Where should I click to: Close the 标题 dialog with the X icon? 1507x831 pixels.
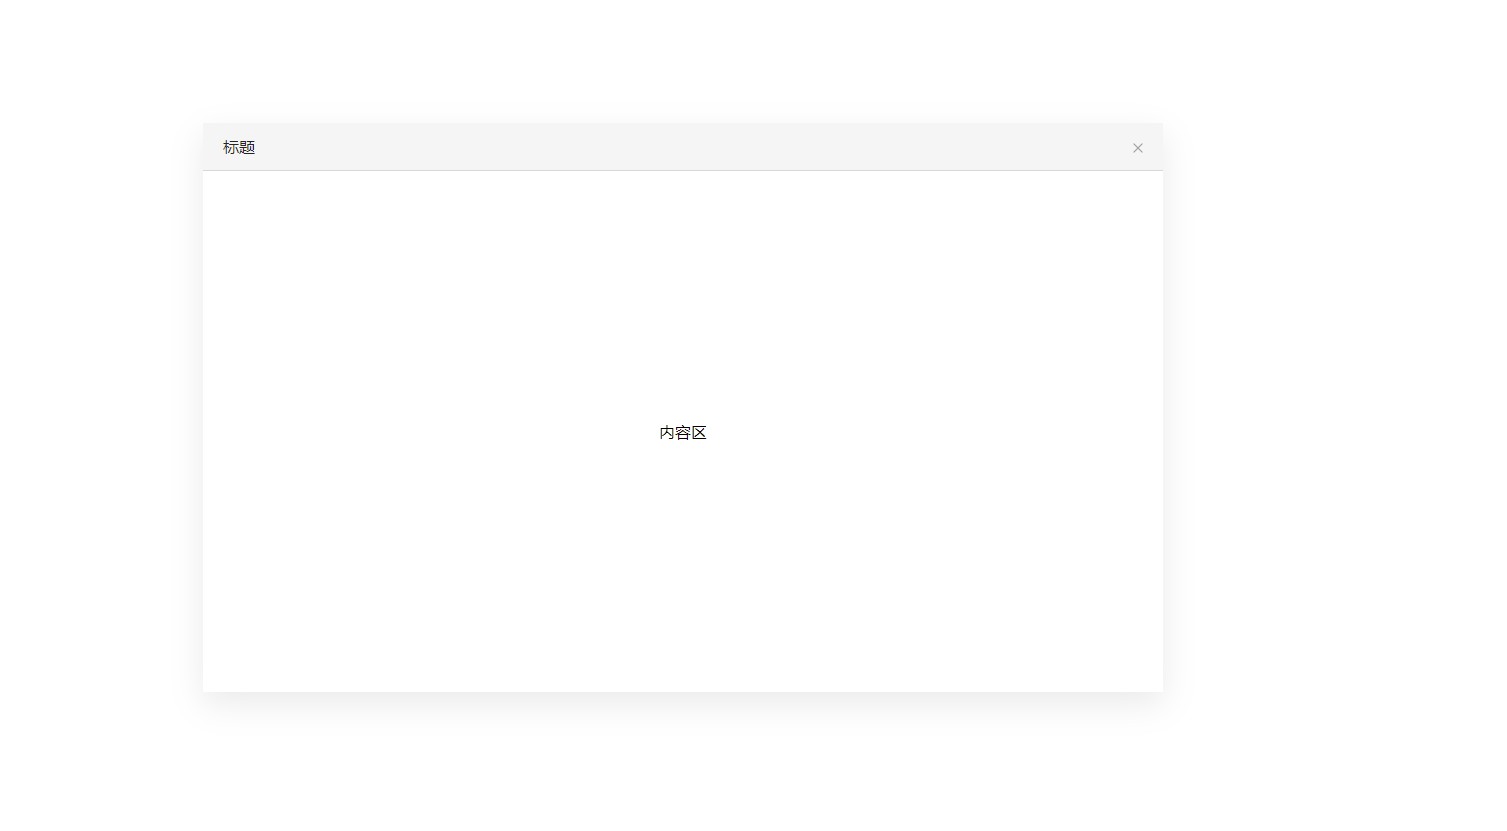pyautogui.click(x=1137, y=148)
